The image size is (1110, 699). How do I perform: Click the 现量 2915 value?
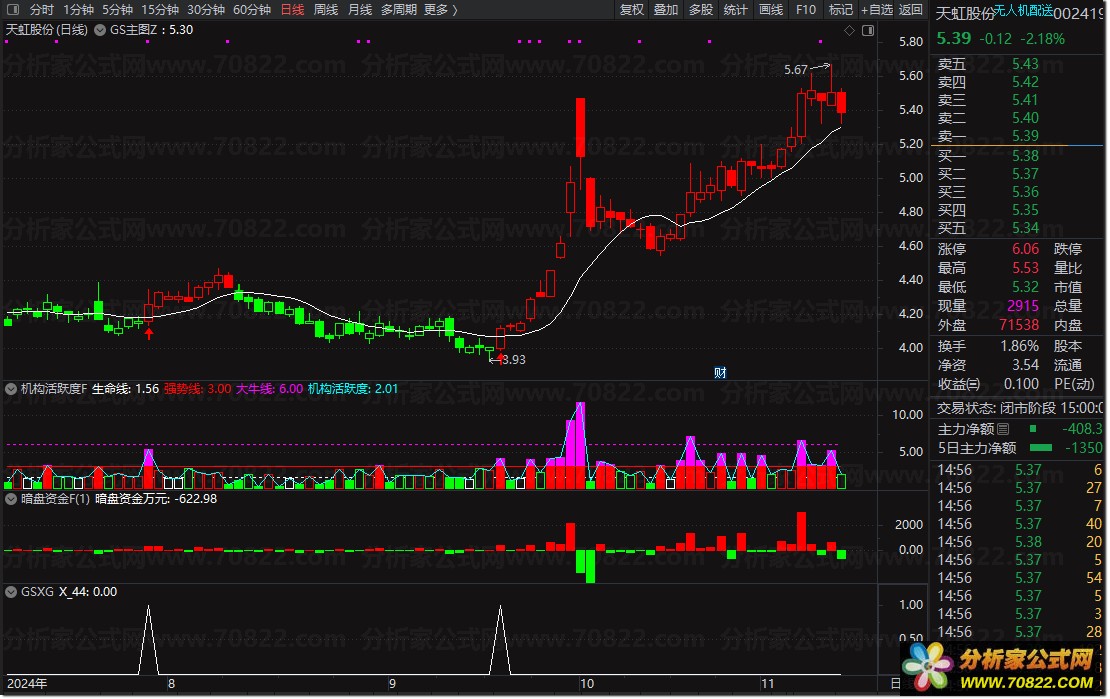coord(1023,306)
